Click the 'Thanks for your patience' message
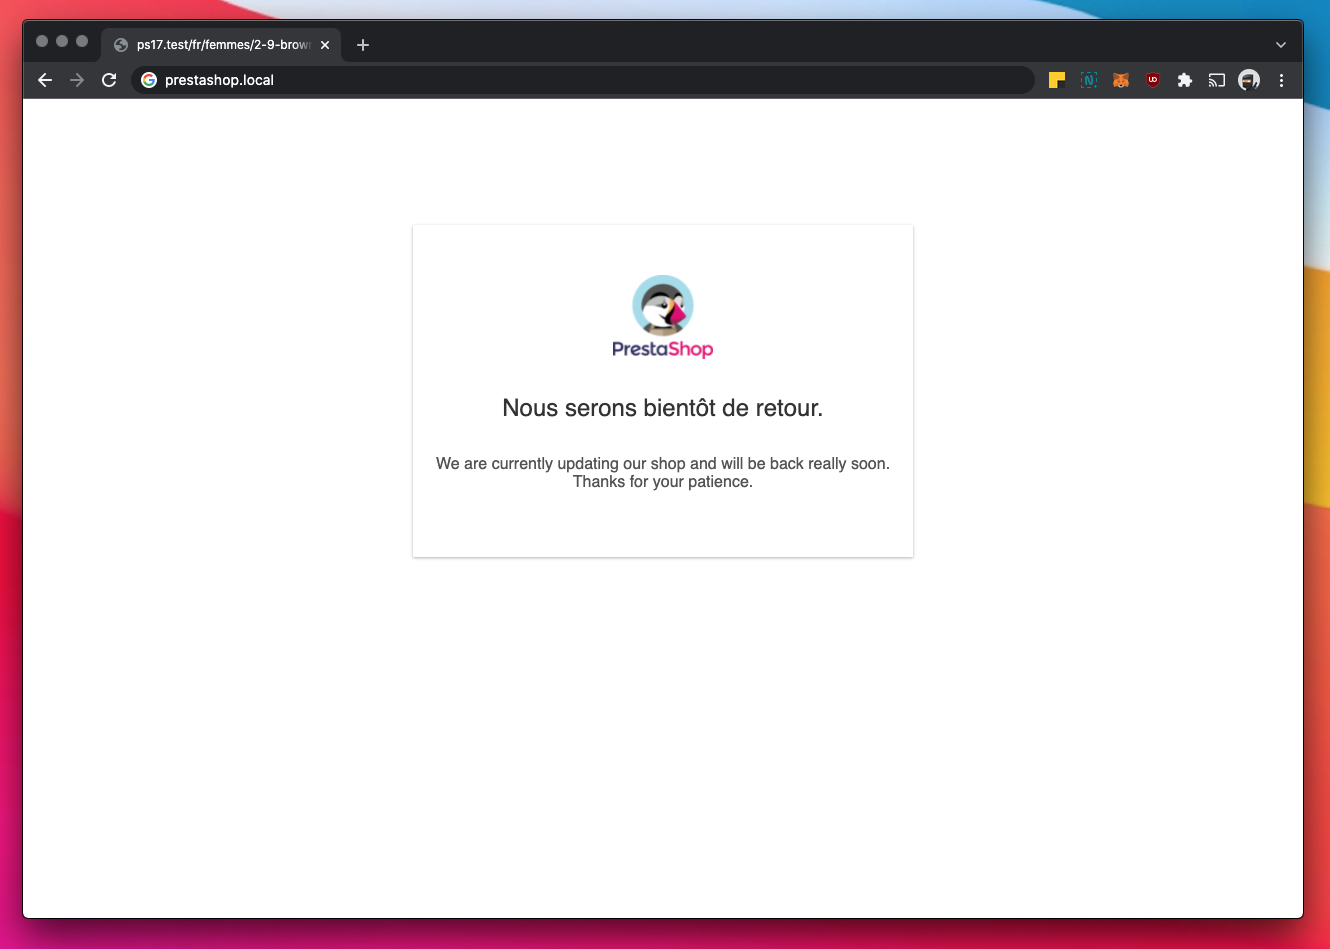 tap(662, 482)
